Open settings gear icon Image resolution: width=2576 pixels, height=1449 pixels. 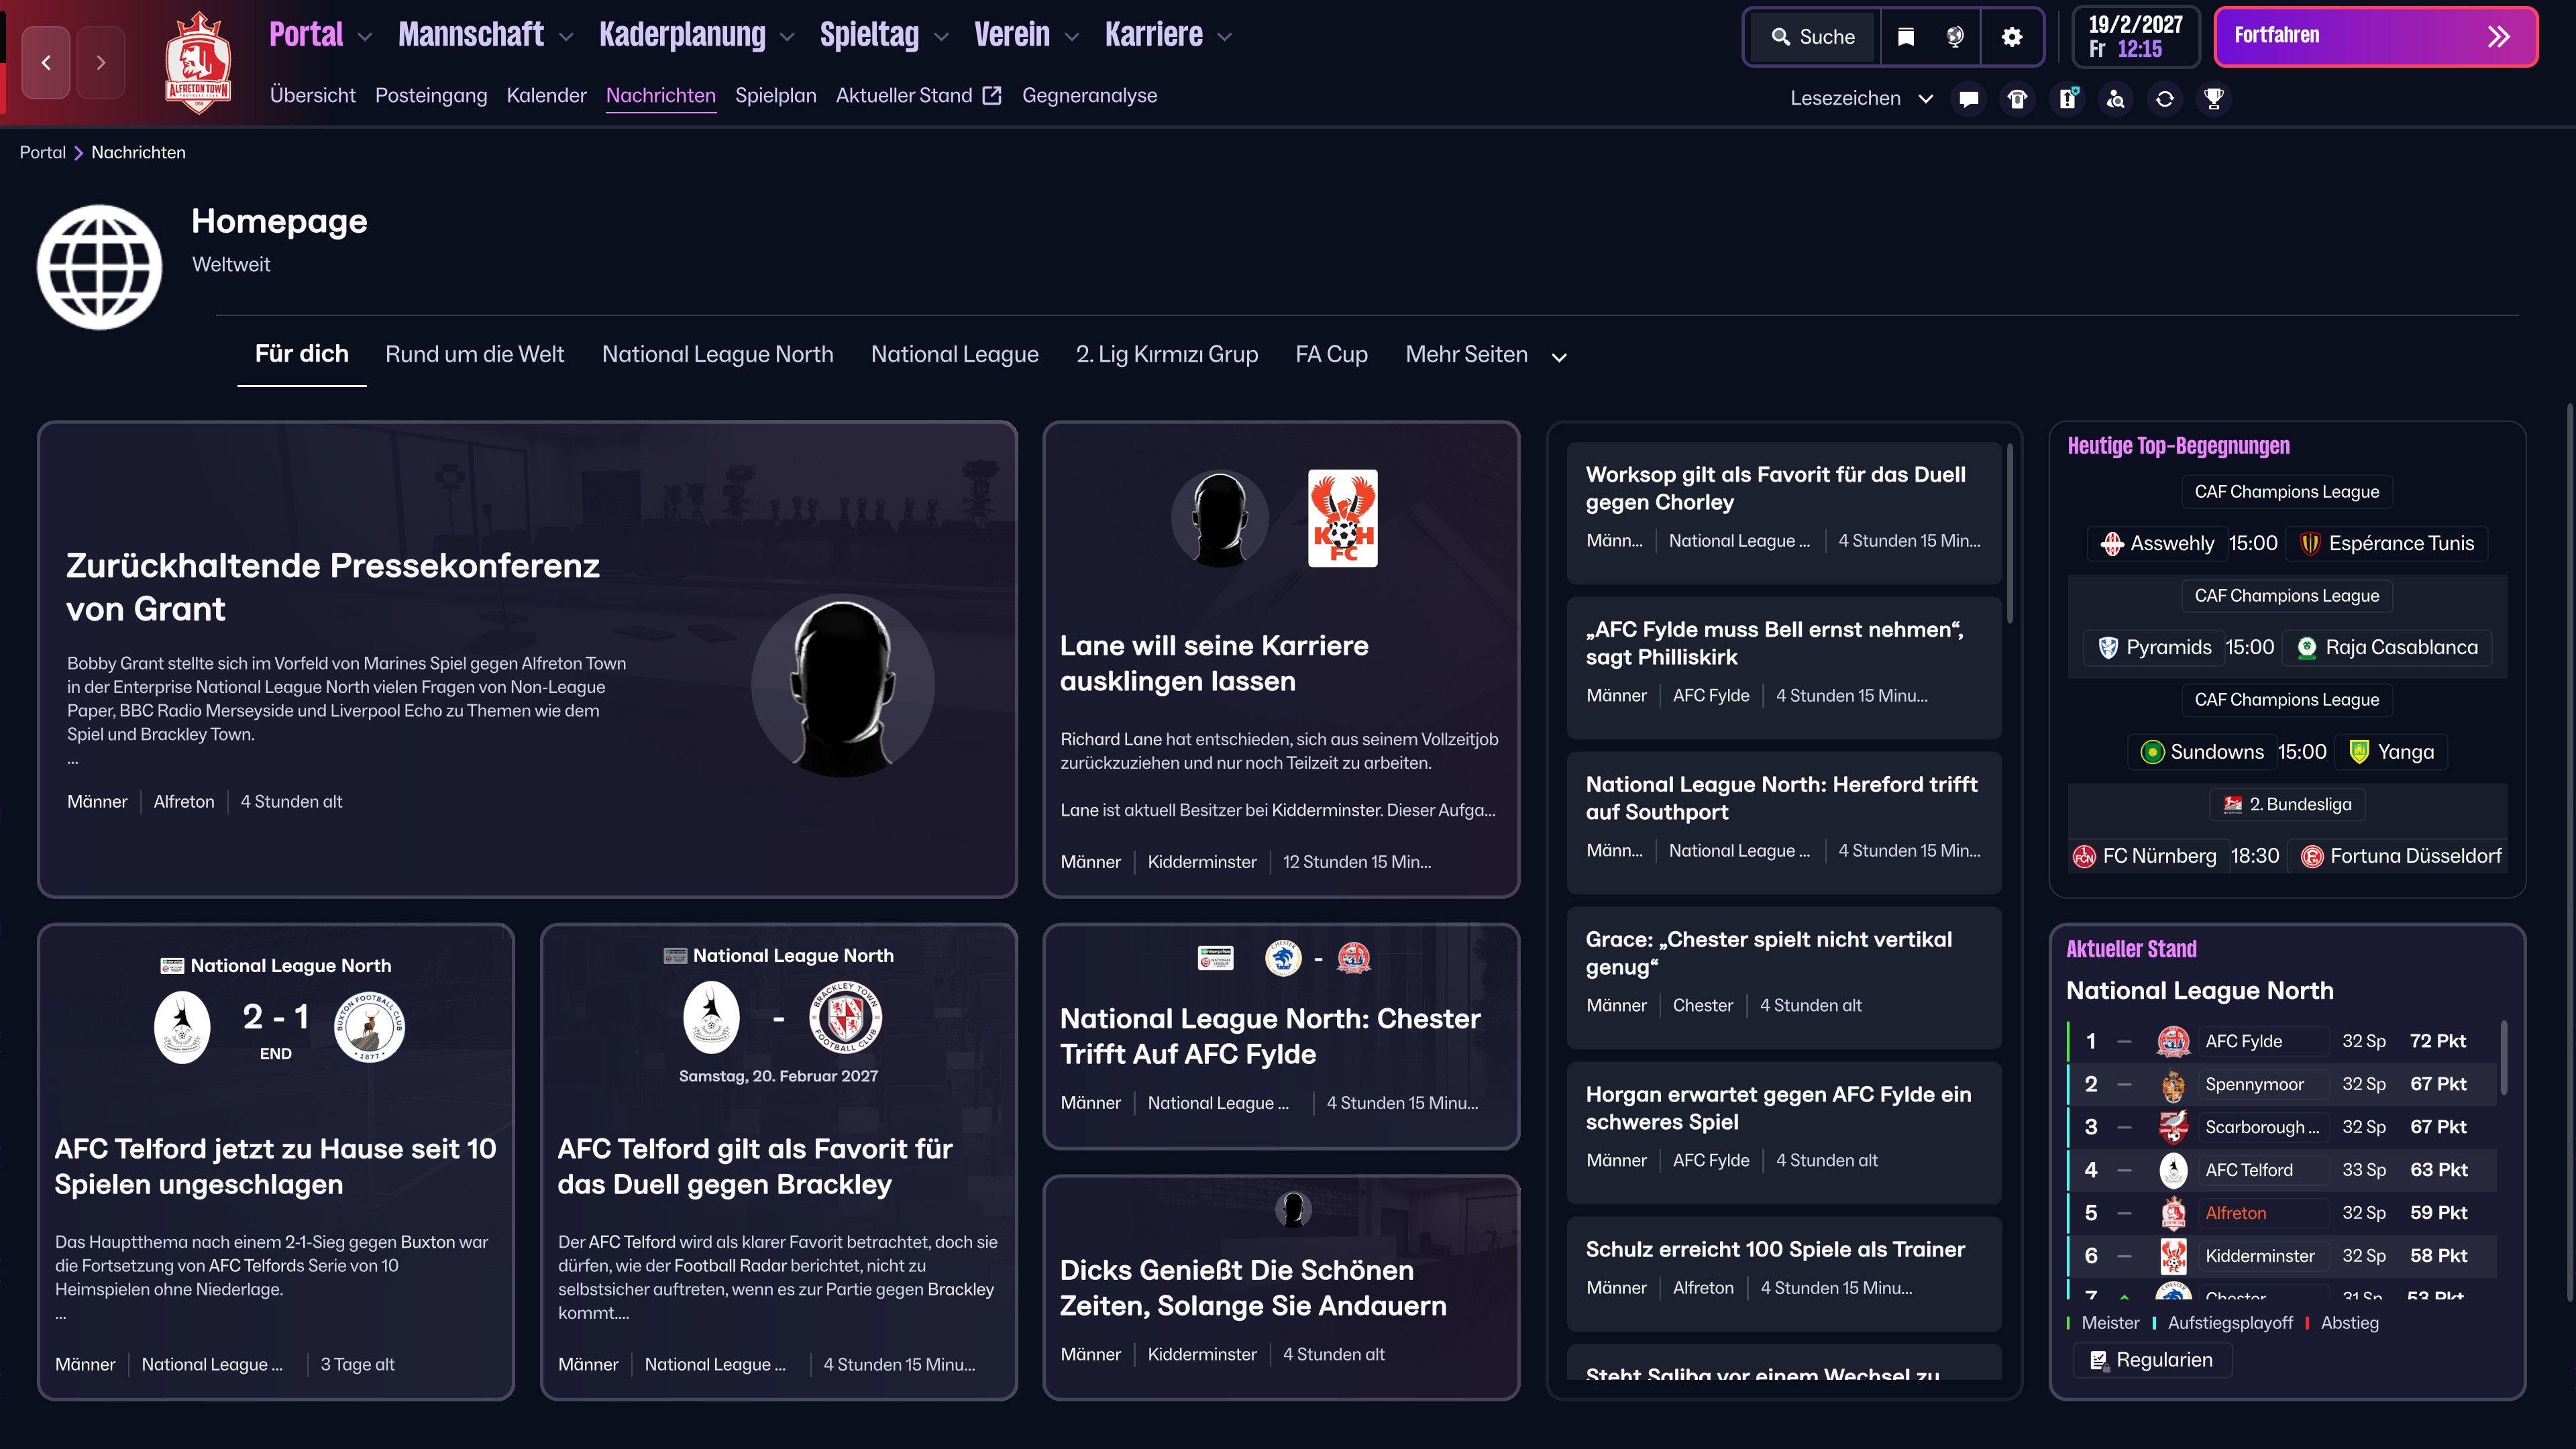tap(2012, 37)
